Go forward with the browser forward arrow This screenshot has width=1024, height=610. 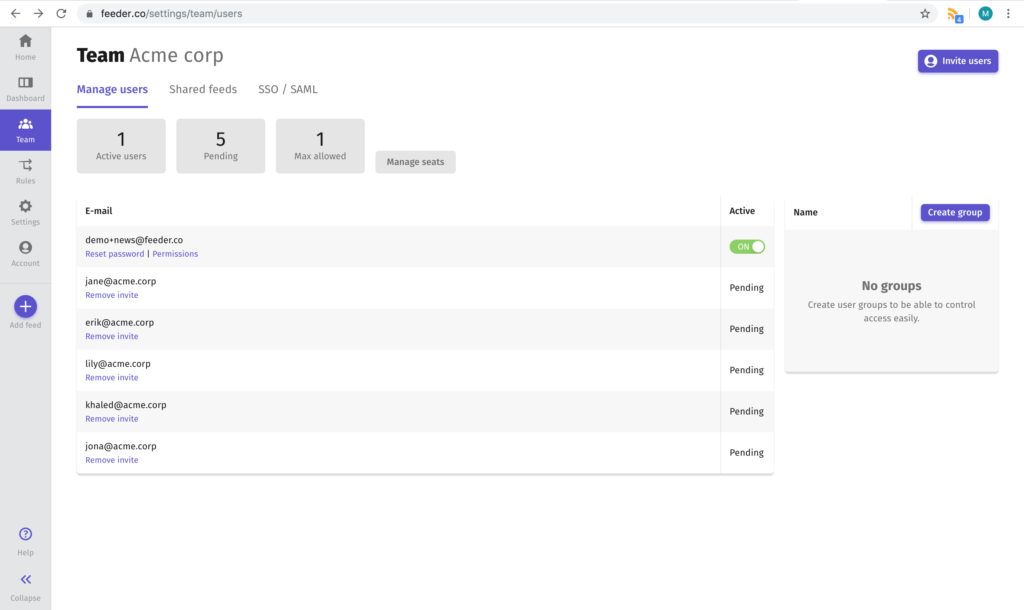39,13
